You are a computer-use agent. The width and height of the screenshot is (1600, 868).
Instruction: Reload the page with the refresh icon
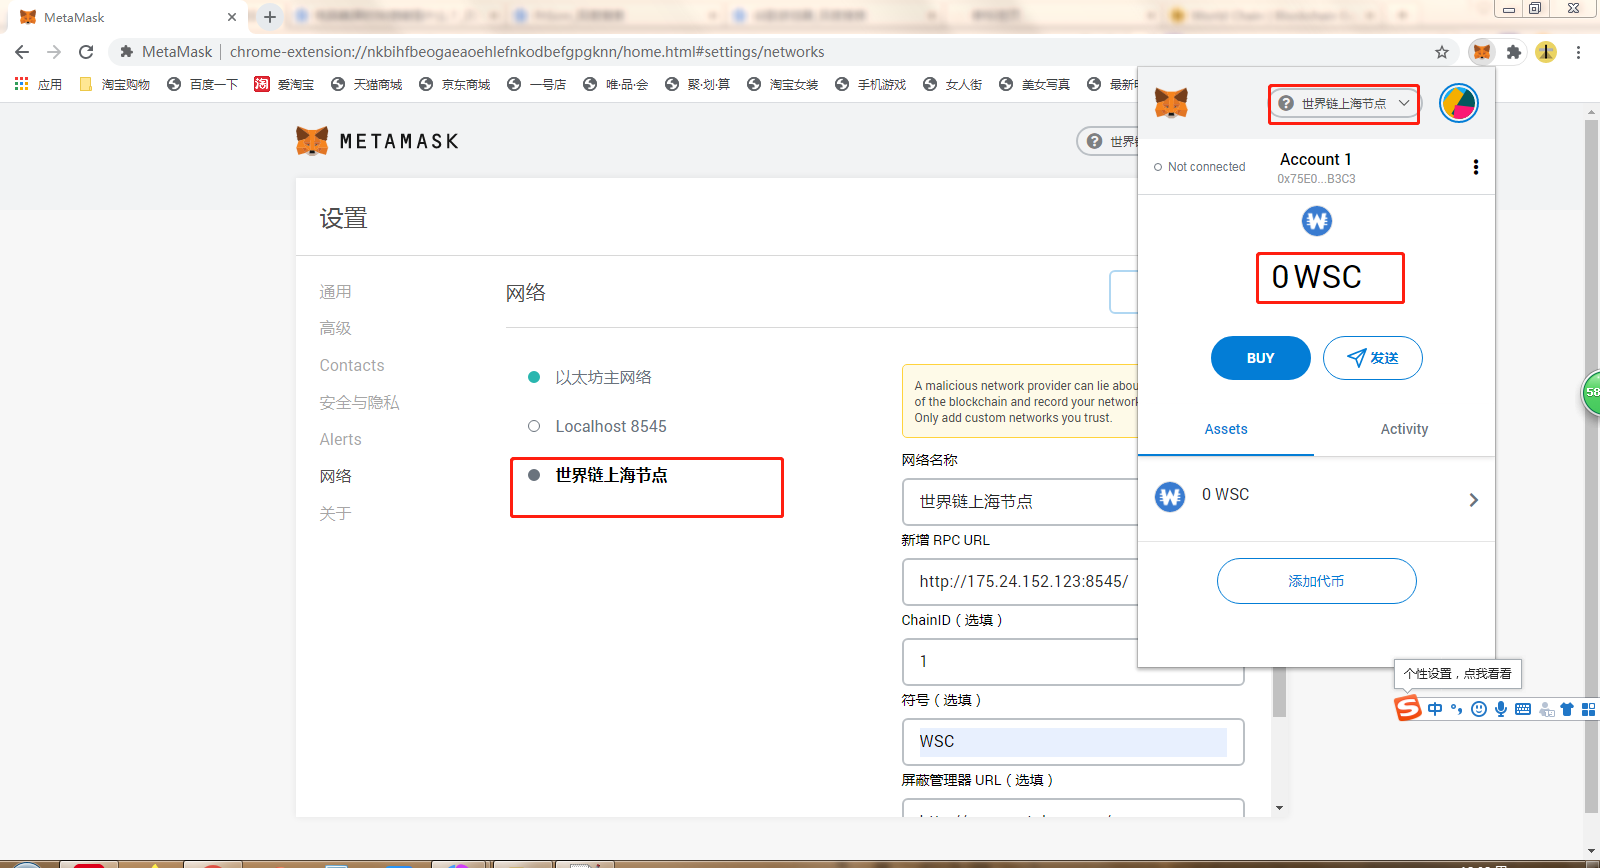point(86,52)
